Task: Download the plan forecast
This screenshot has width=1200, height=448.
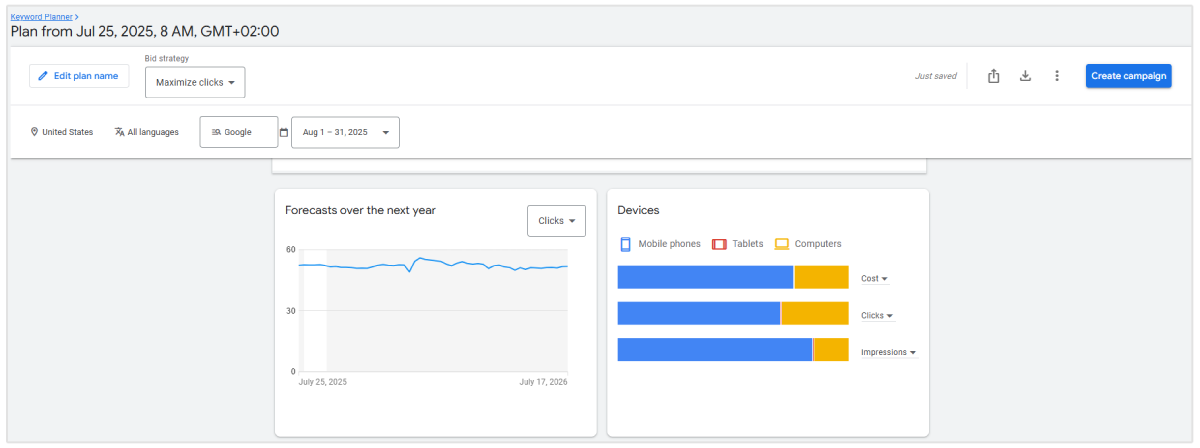Action: pyautogui.click(x=1025, y=76)
